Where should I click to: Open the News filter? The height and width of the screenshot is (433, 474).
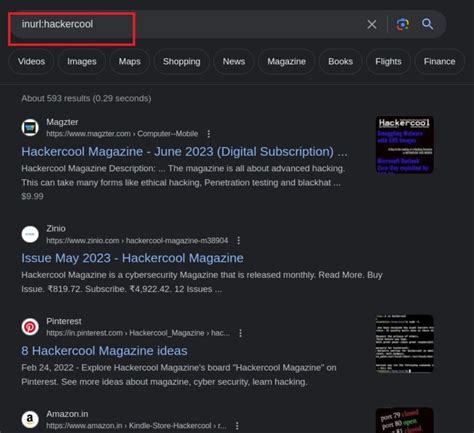(234, 61)
